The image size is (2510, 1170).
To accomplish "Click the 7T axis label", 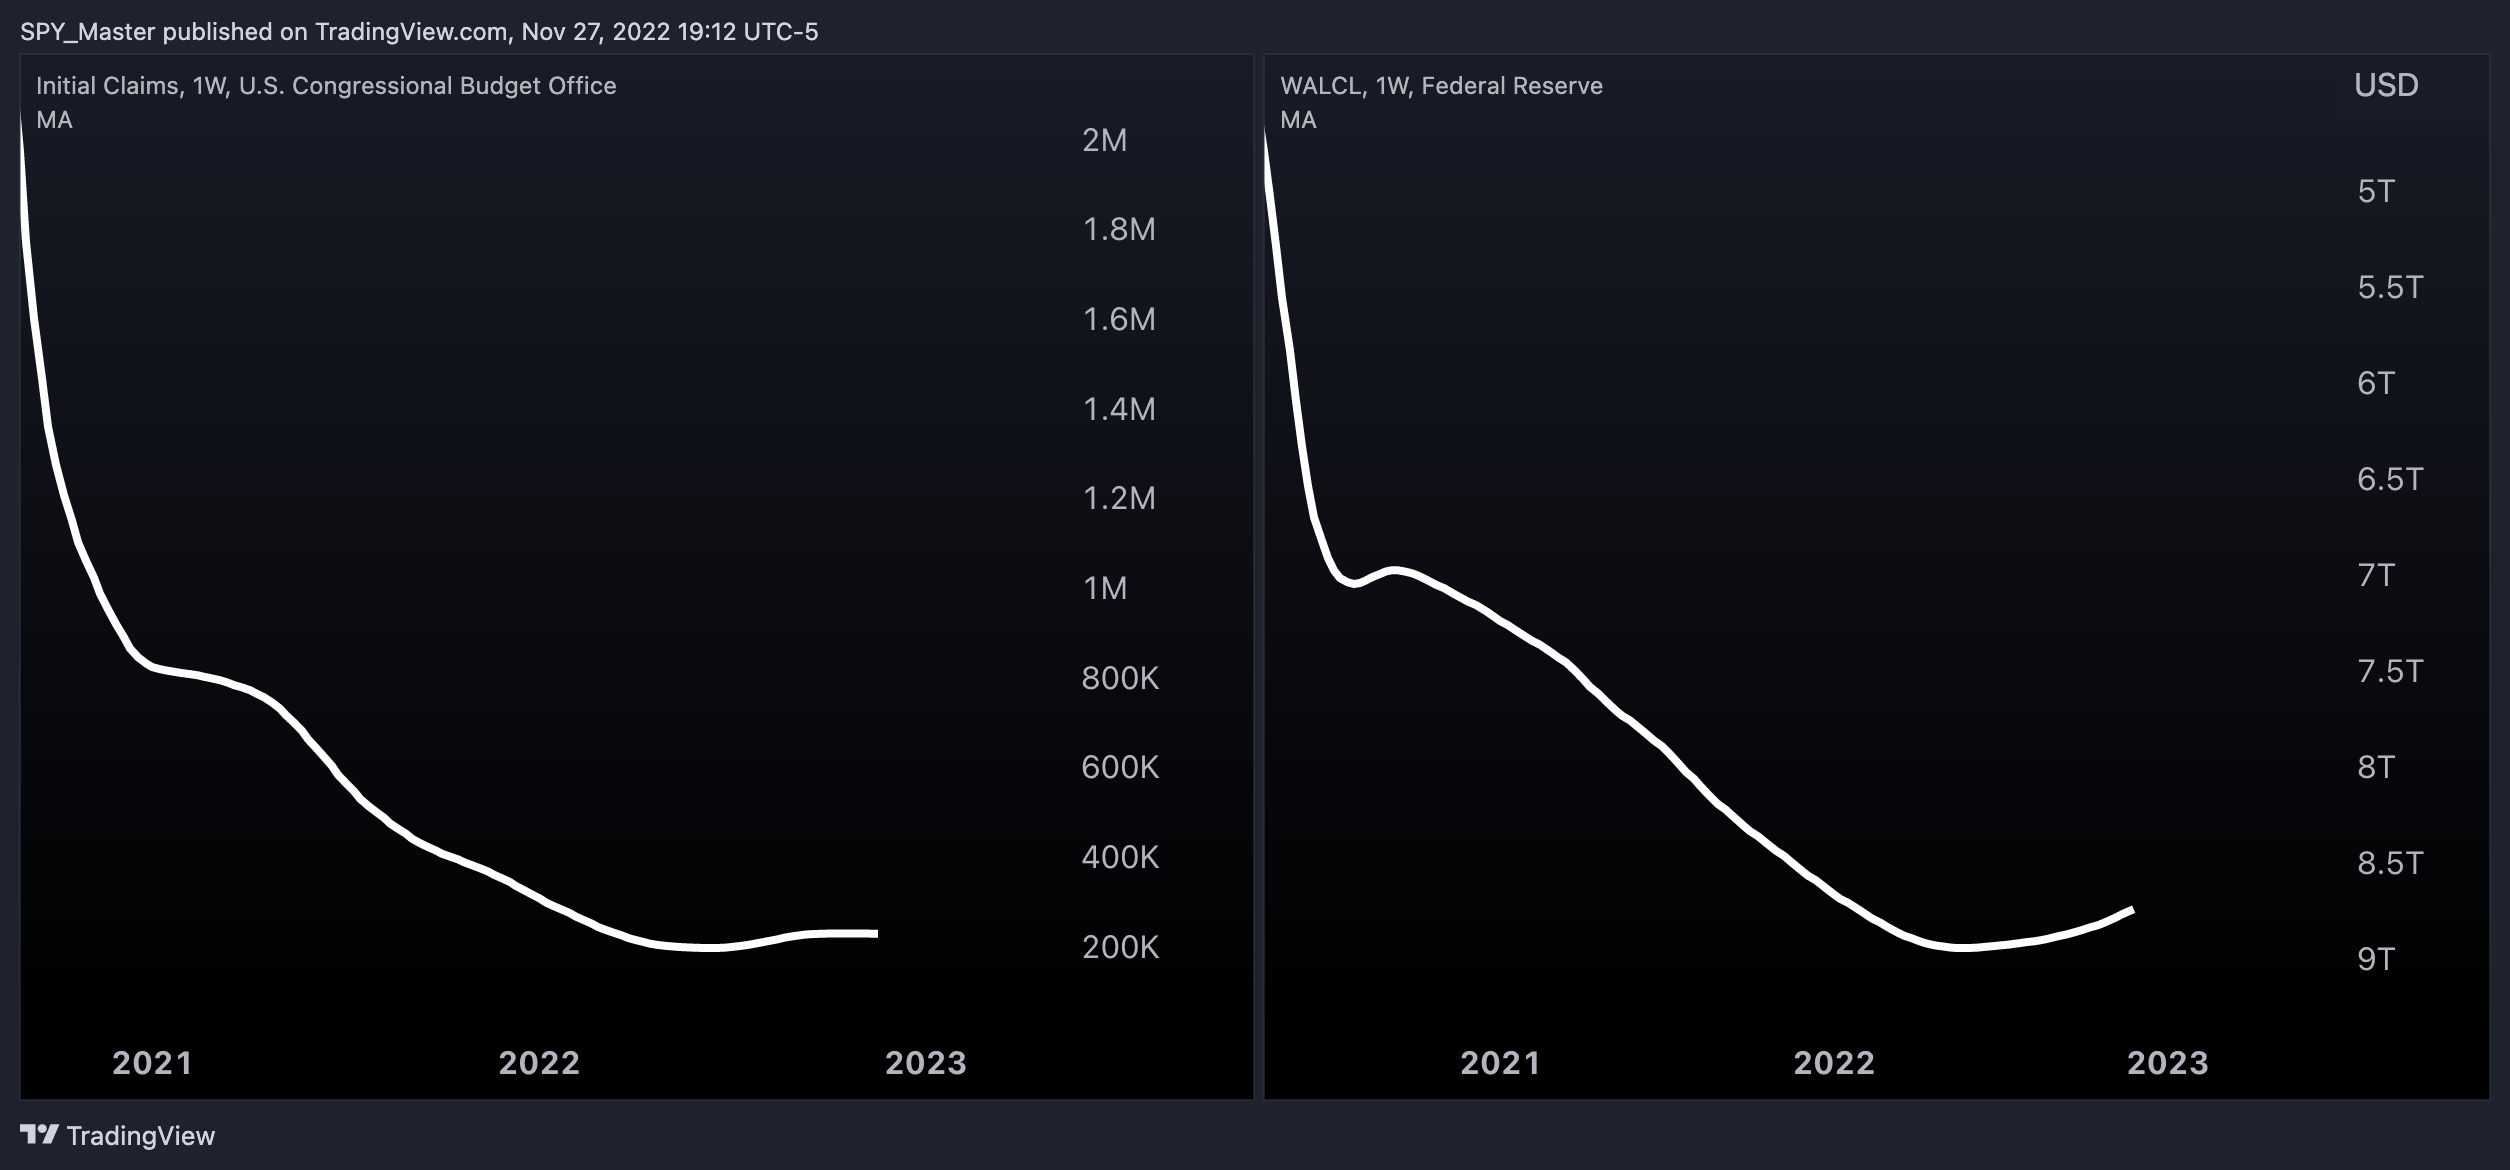I will pyautogui.click(x=2376, y=575).
